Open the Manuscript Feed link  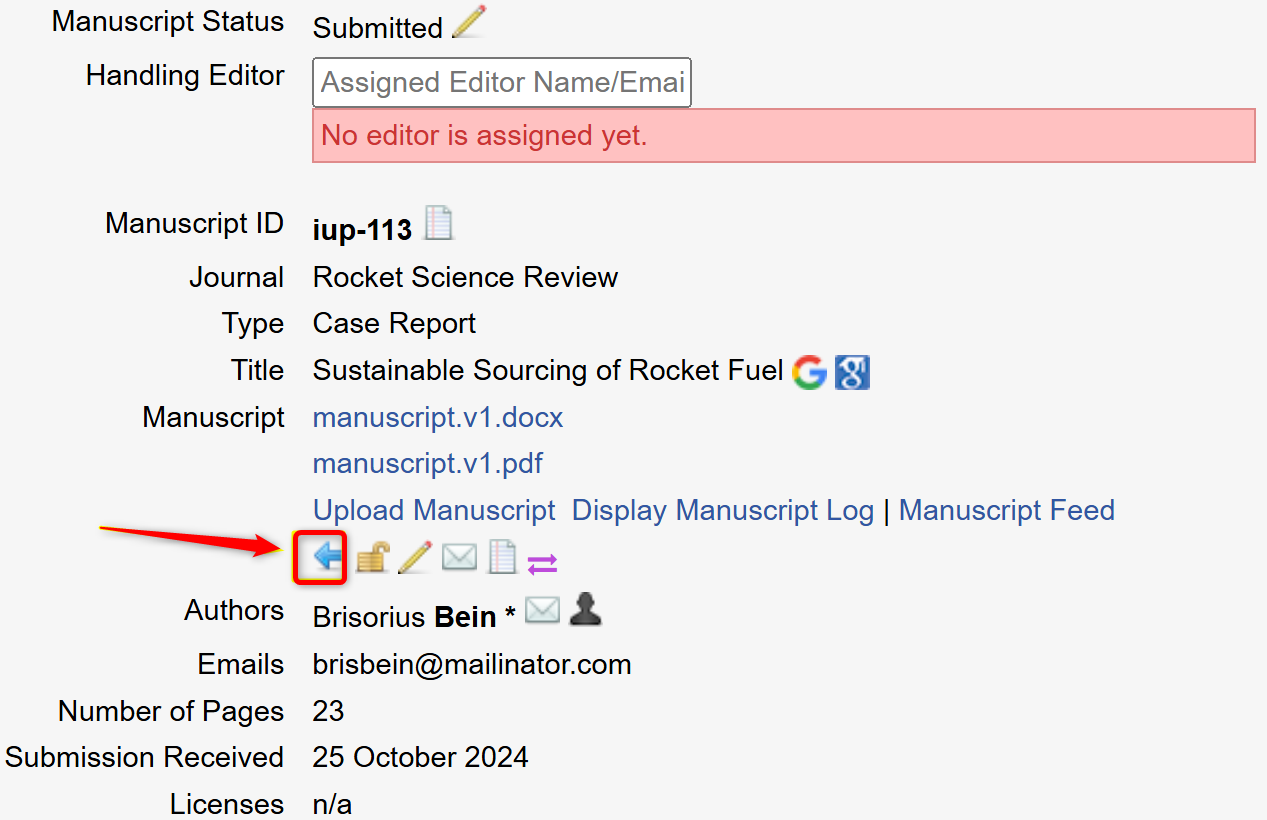point(1007,510)
